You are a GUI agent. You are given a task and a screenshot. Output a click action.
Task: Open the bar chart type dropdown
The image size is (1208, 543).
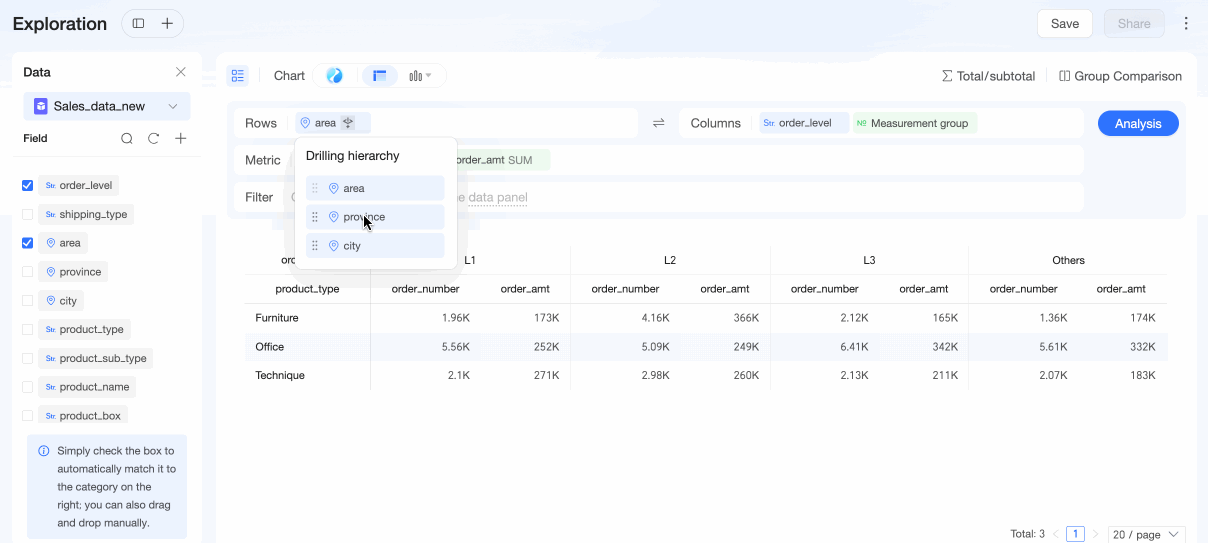coord(420,76)
